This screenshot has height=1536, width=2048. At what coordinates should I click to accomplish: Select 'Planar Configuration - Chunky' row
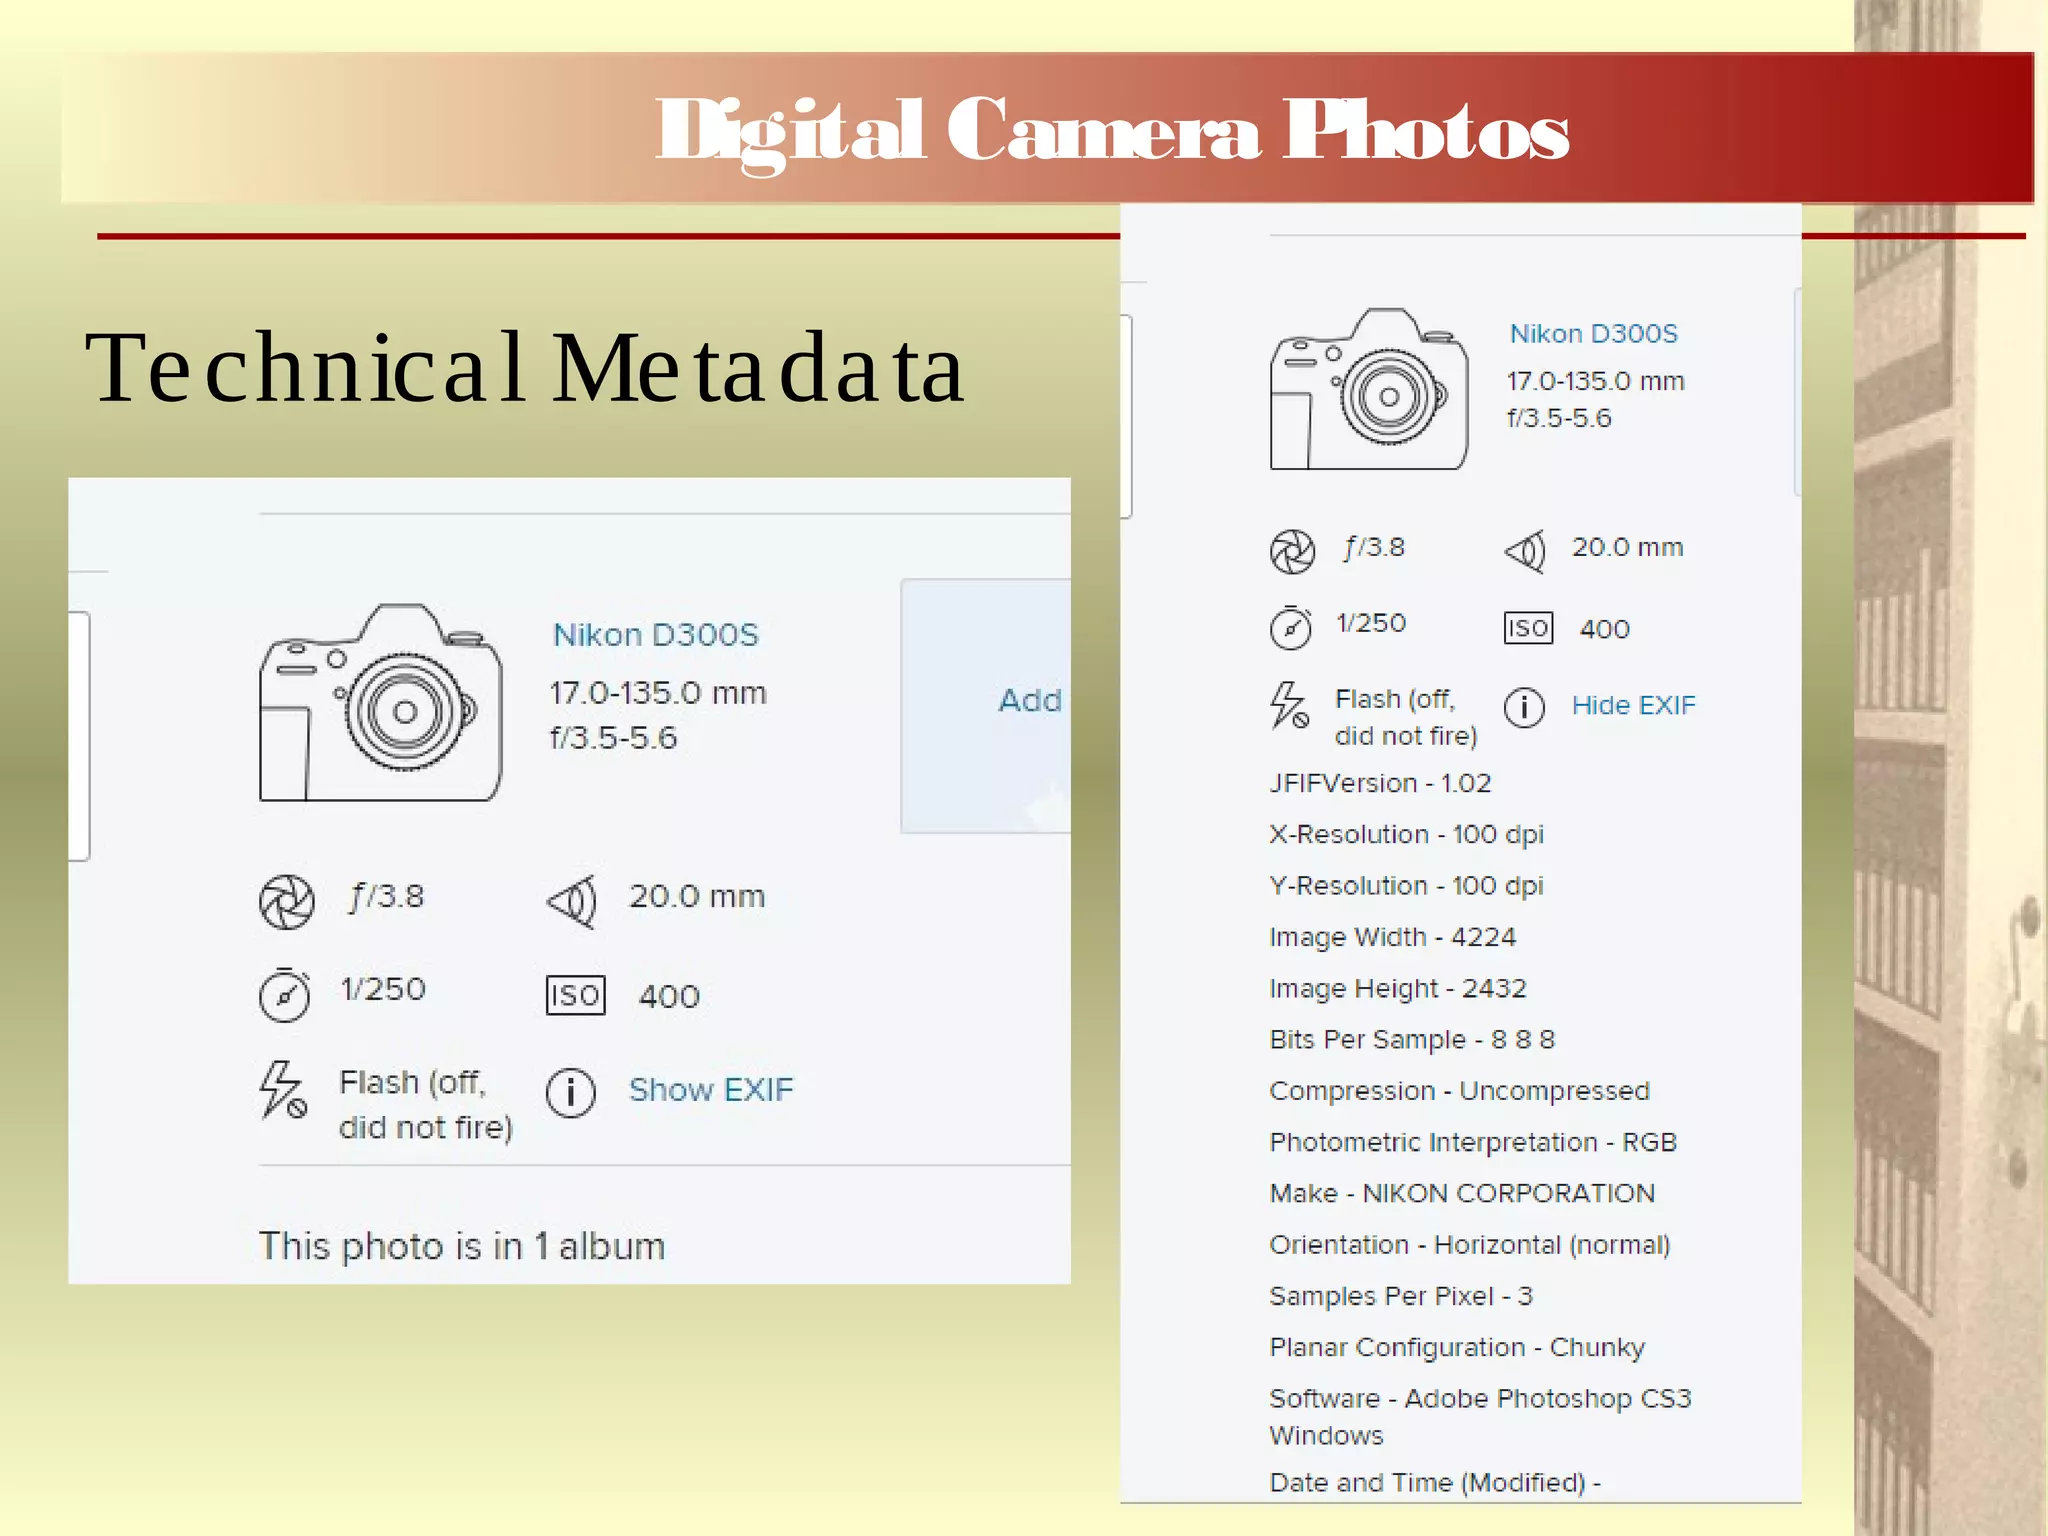tap(1457, 1348)
